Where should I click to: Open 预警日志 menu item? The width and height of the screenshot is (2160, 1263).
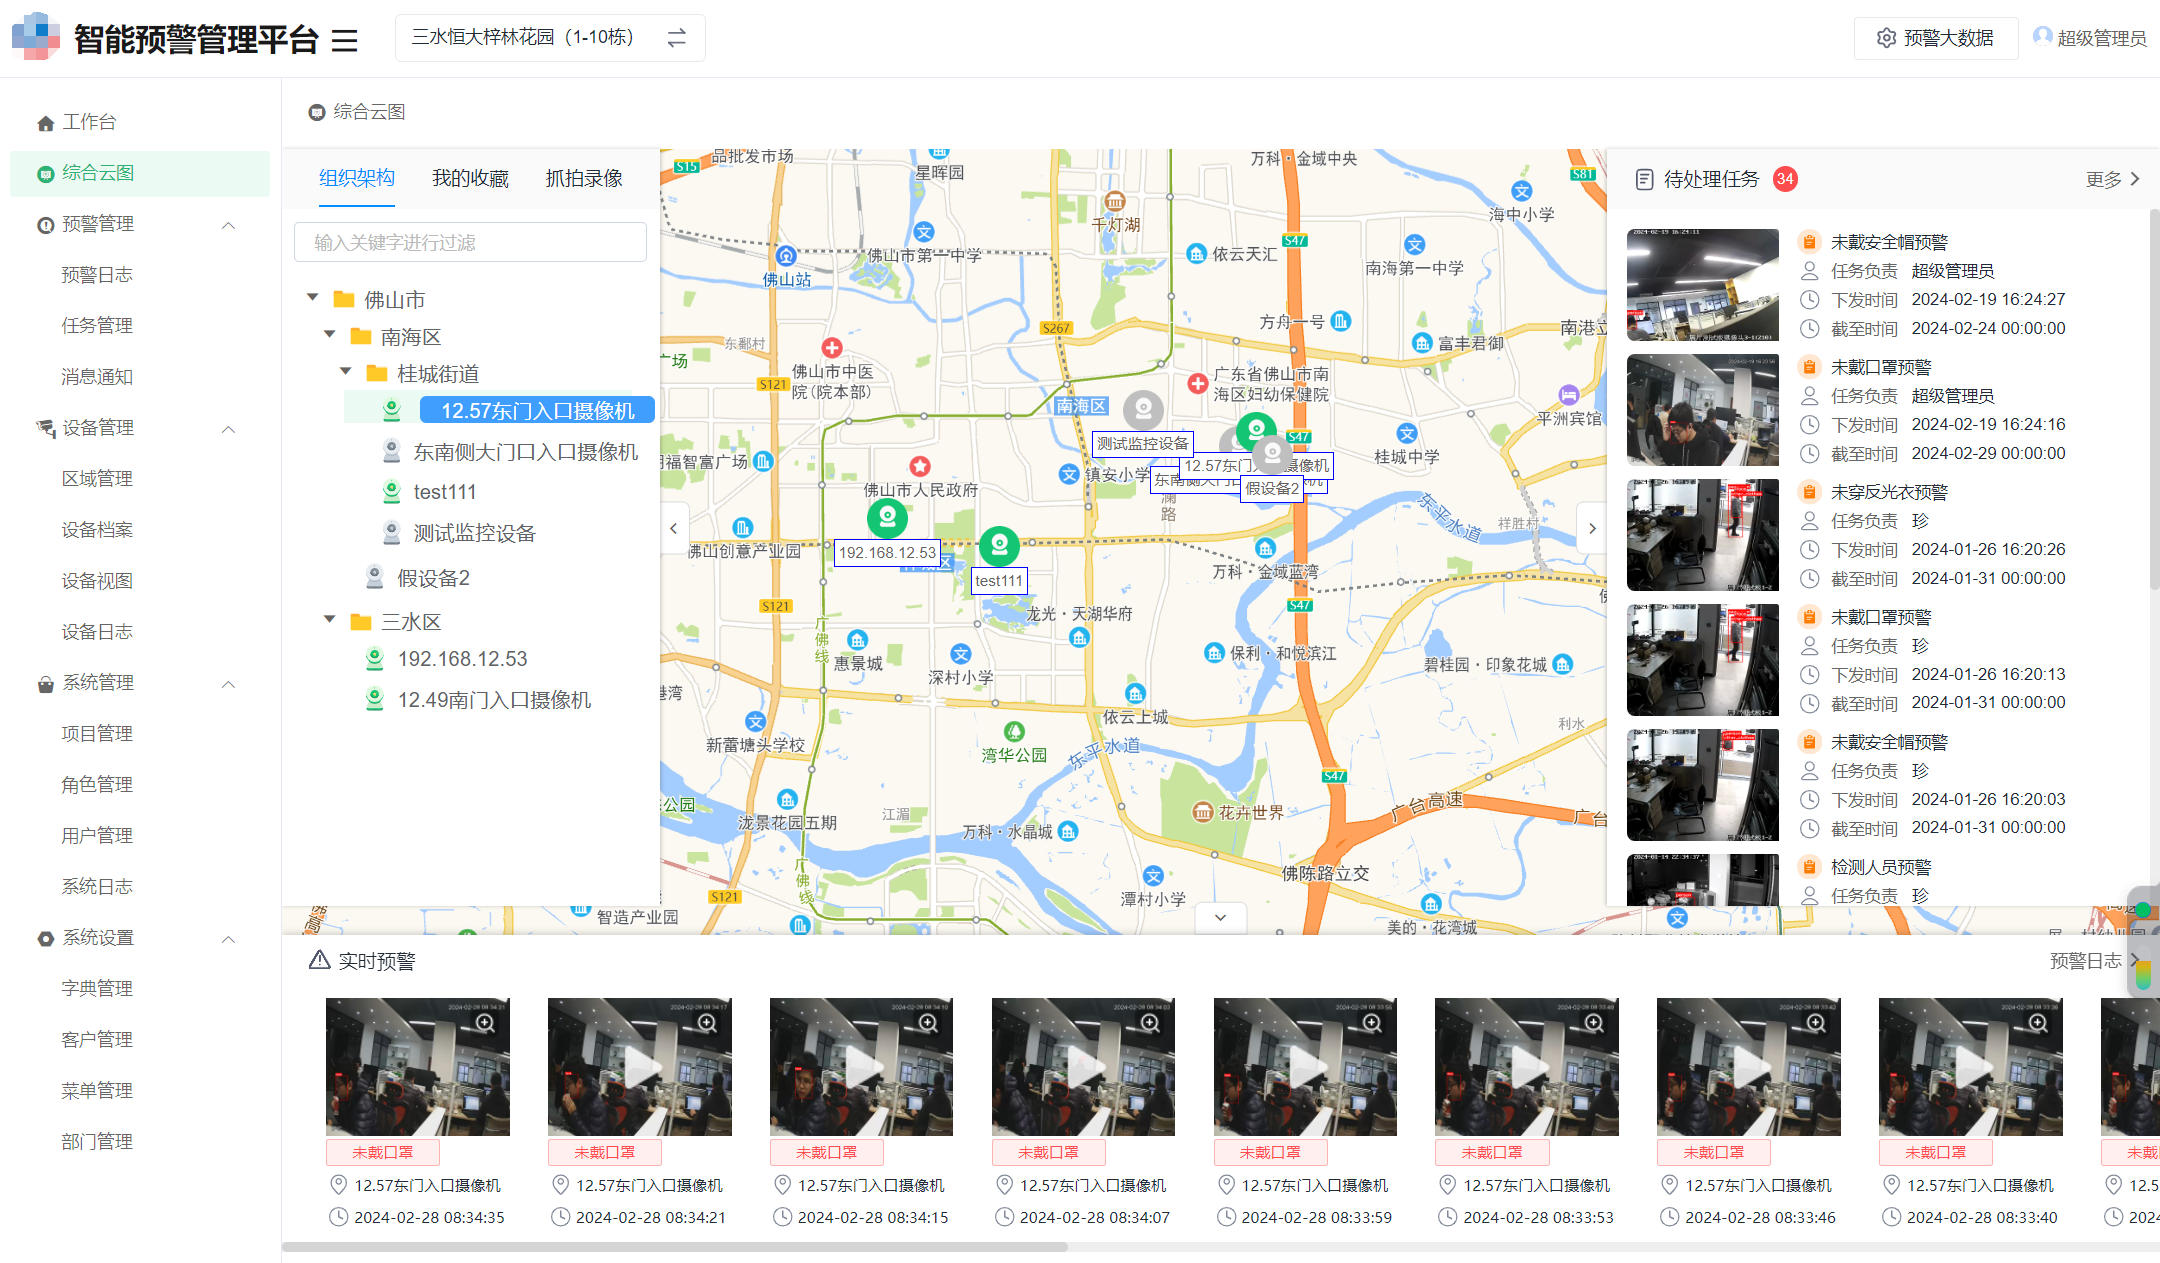[x=97, y=275]
